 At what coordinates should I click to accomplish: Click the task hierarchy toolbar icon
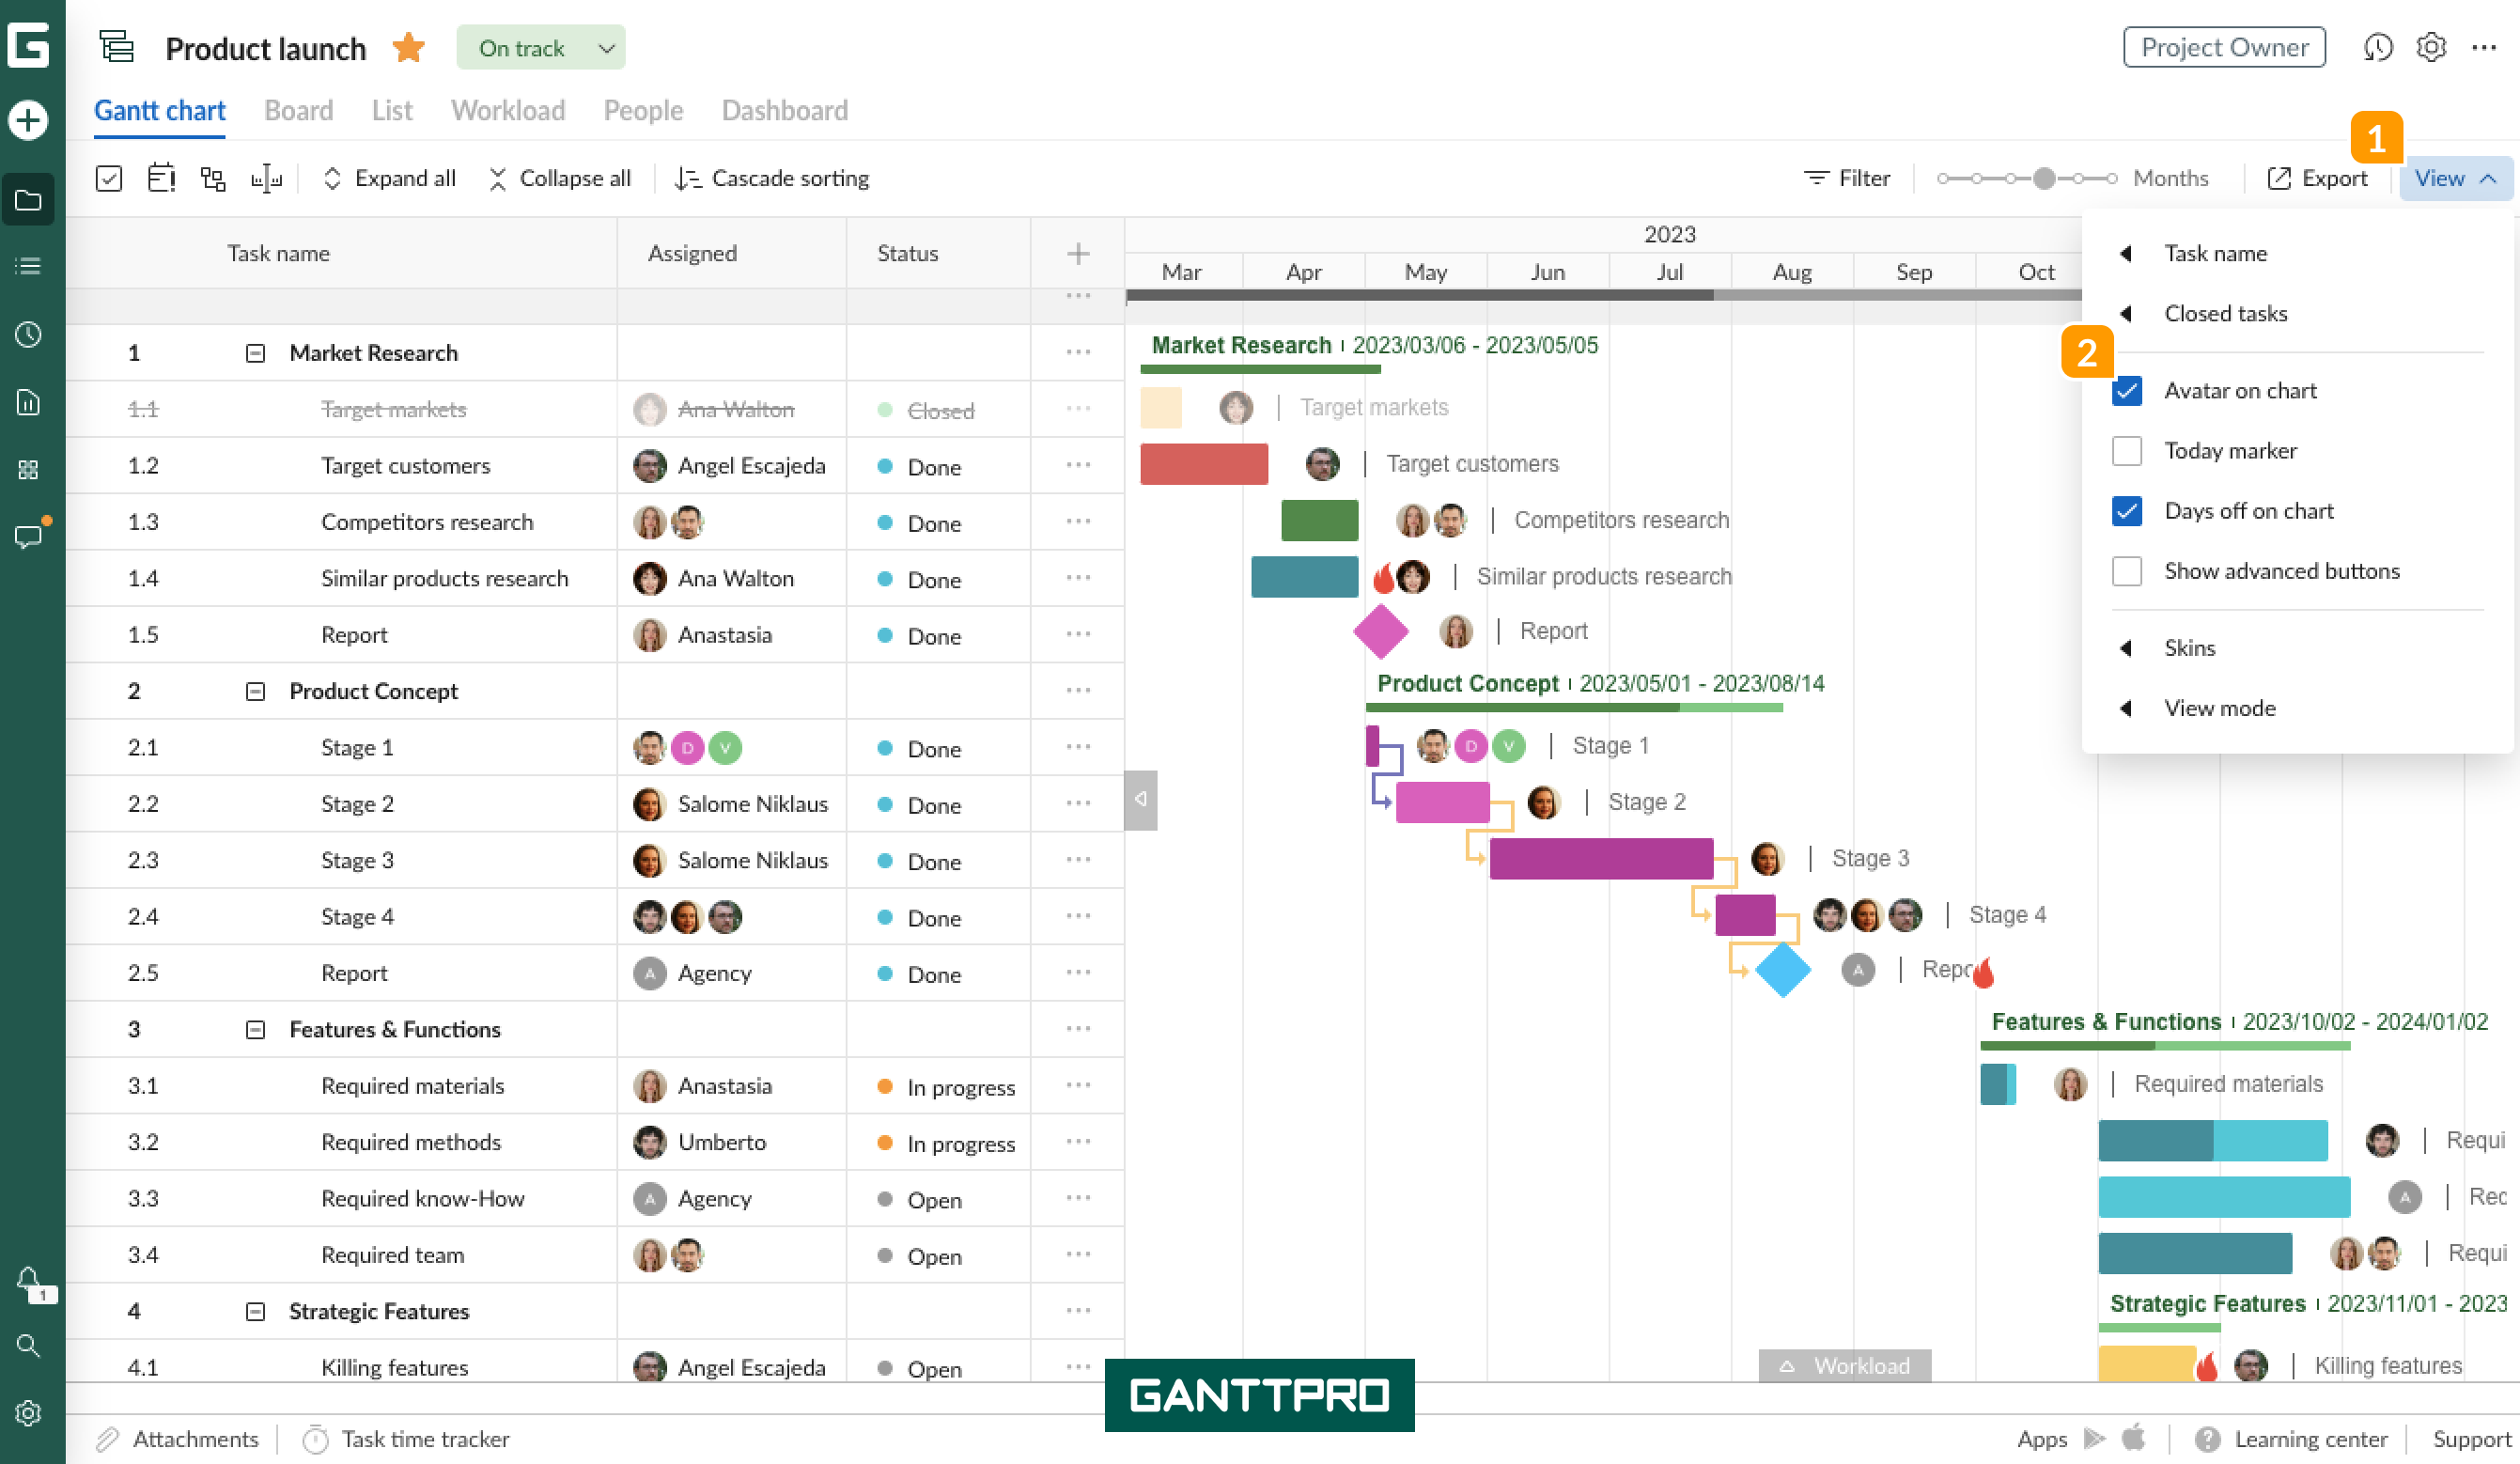tap(213, 178)
